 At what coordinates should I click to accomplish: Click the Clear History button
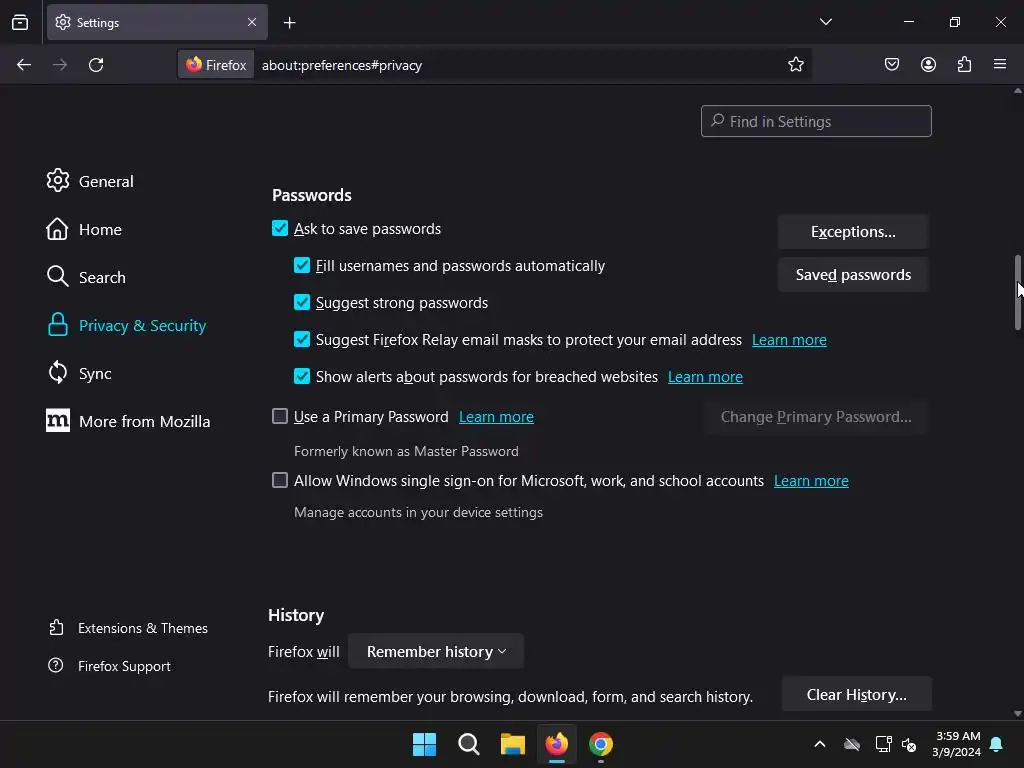tap(856, 694)
